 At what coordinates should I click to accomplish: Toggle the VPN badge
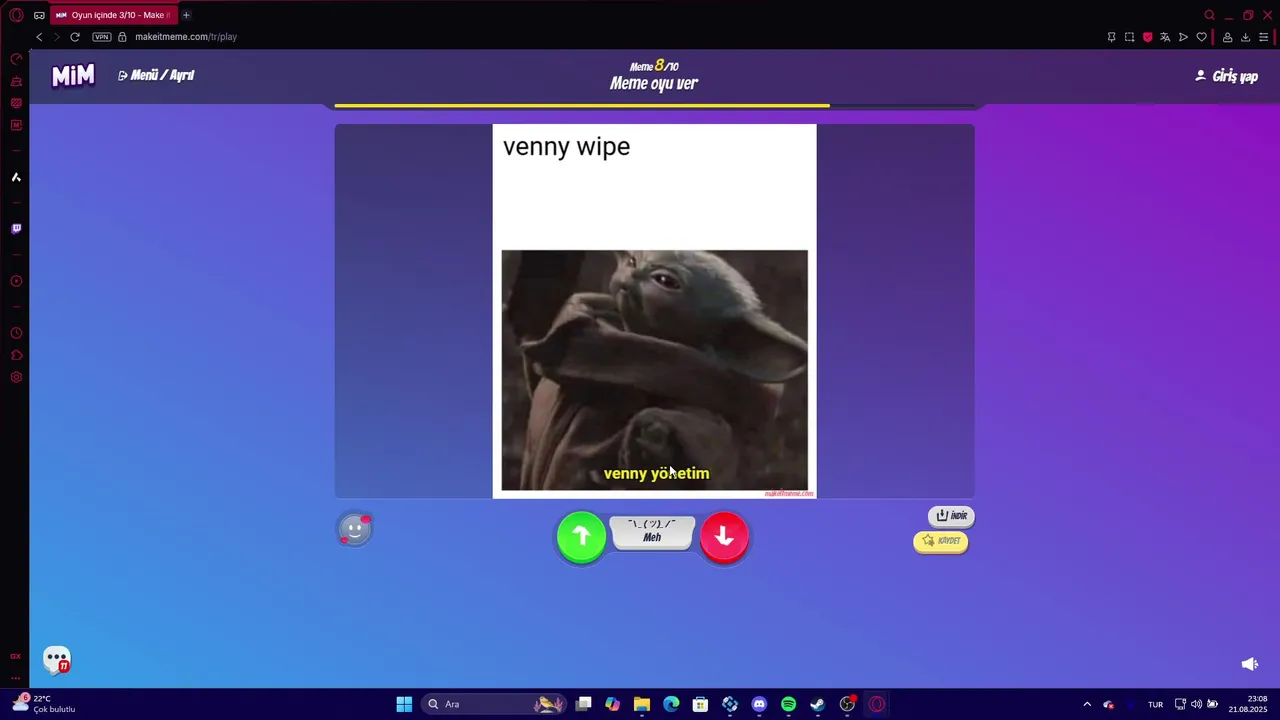[x=101, y=37]
